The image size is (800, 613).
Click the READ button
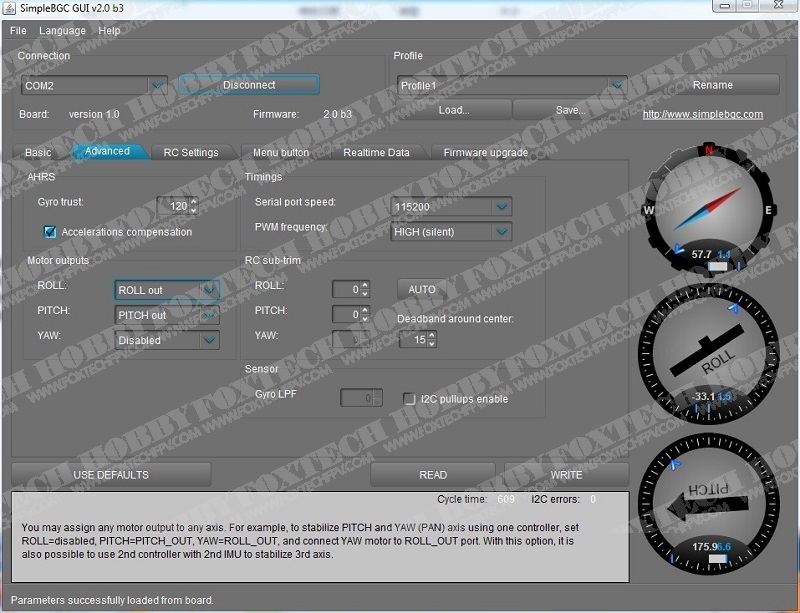pos(433,475)
